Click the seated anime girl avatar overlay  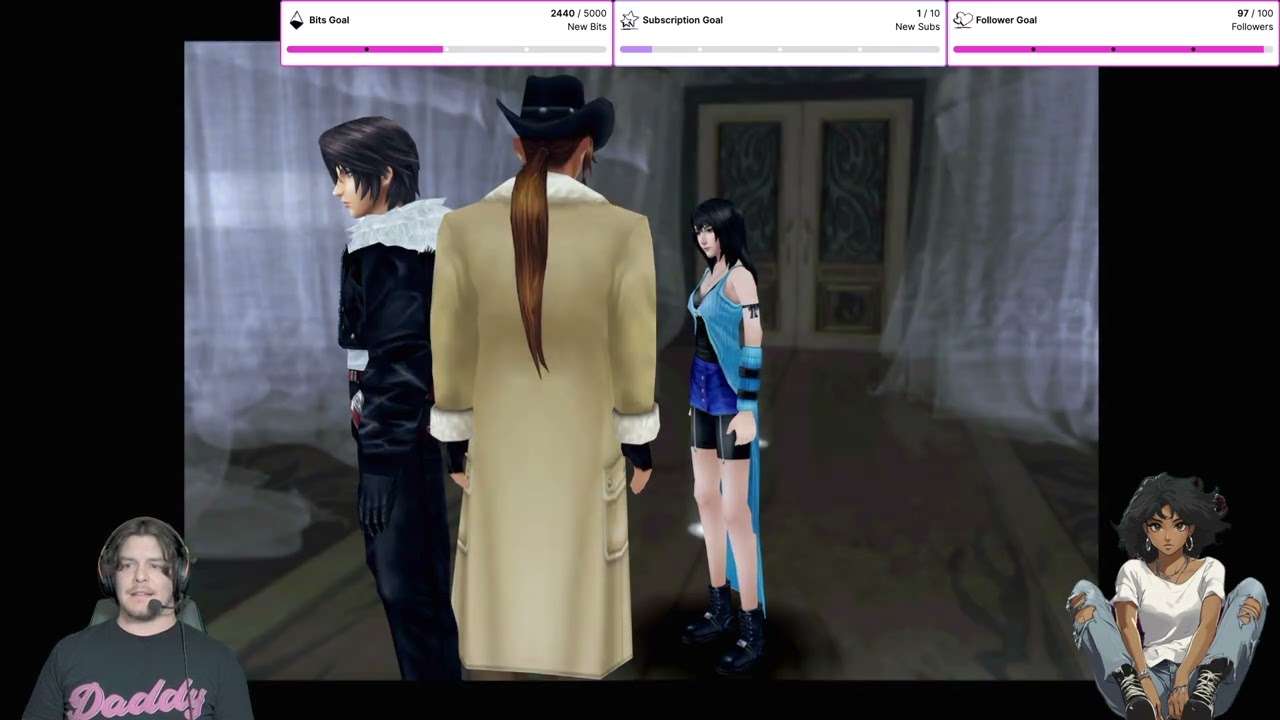[x=1168, y=596]
